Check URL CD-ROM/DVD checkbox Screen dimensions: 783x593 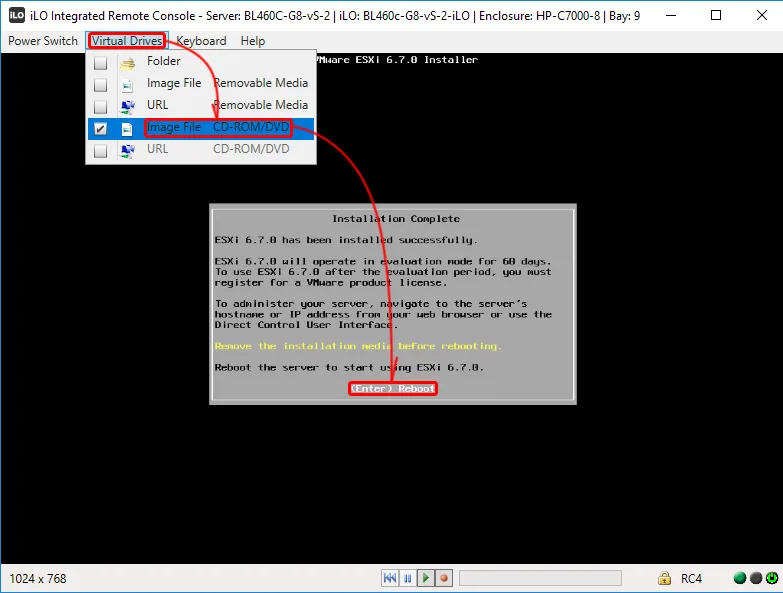pyautogui.click(x=100, y=151)
